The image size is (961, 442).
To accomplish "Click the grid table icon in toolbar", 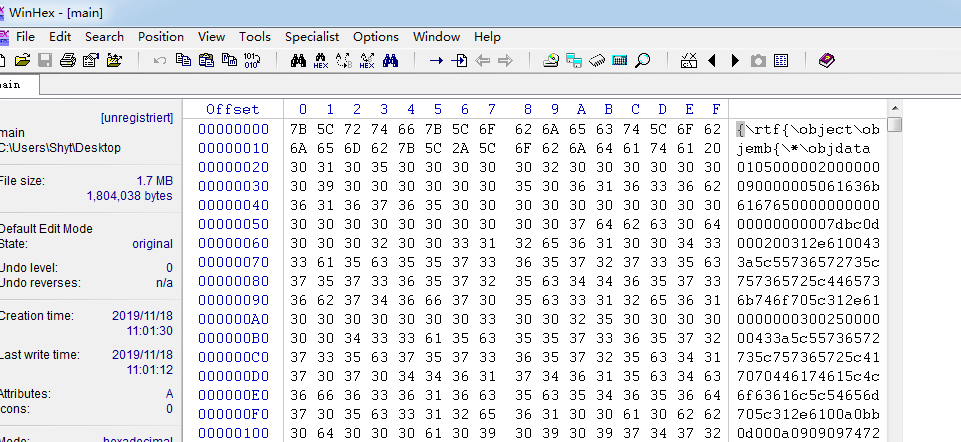I will click(781, 60).
